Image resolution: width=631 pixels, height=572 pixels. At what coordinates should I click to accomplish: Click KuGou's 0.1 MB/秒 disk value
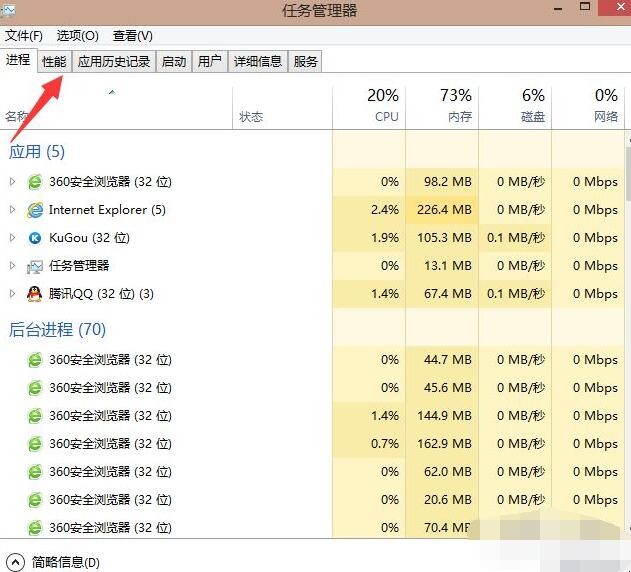pyautogui.click(x=516, y=238)
